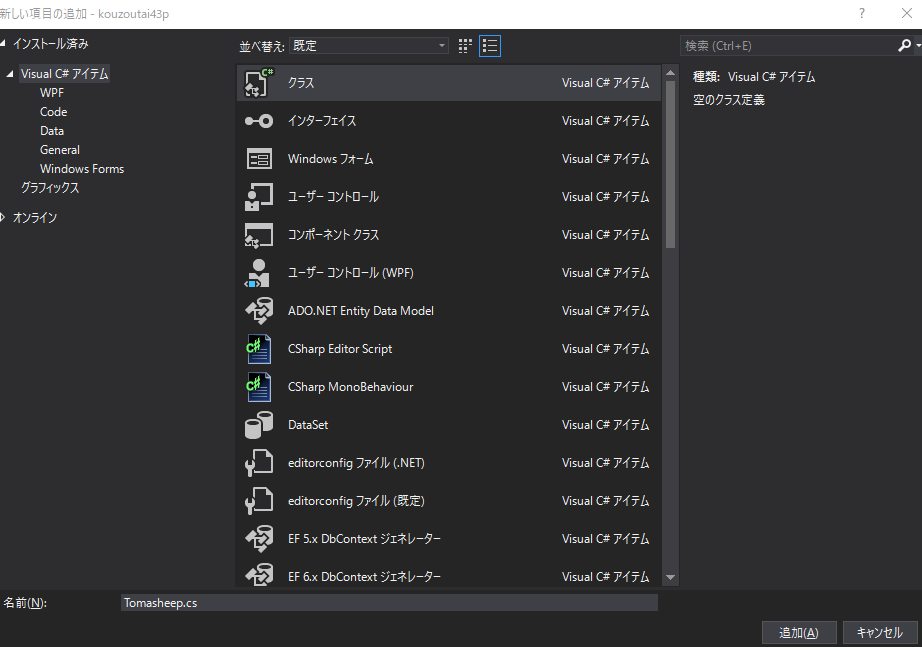Select the Windows Forms category
Screen dimensions: 922x647
click(82, 169)
